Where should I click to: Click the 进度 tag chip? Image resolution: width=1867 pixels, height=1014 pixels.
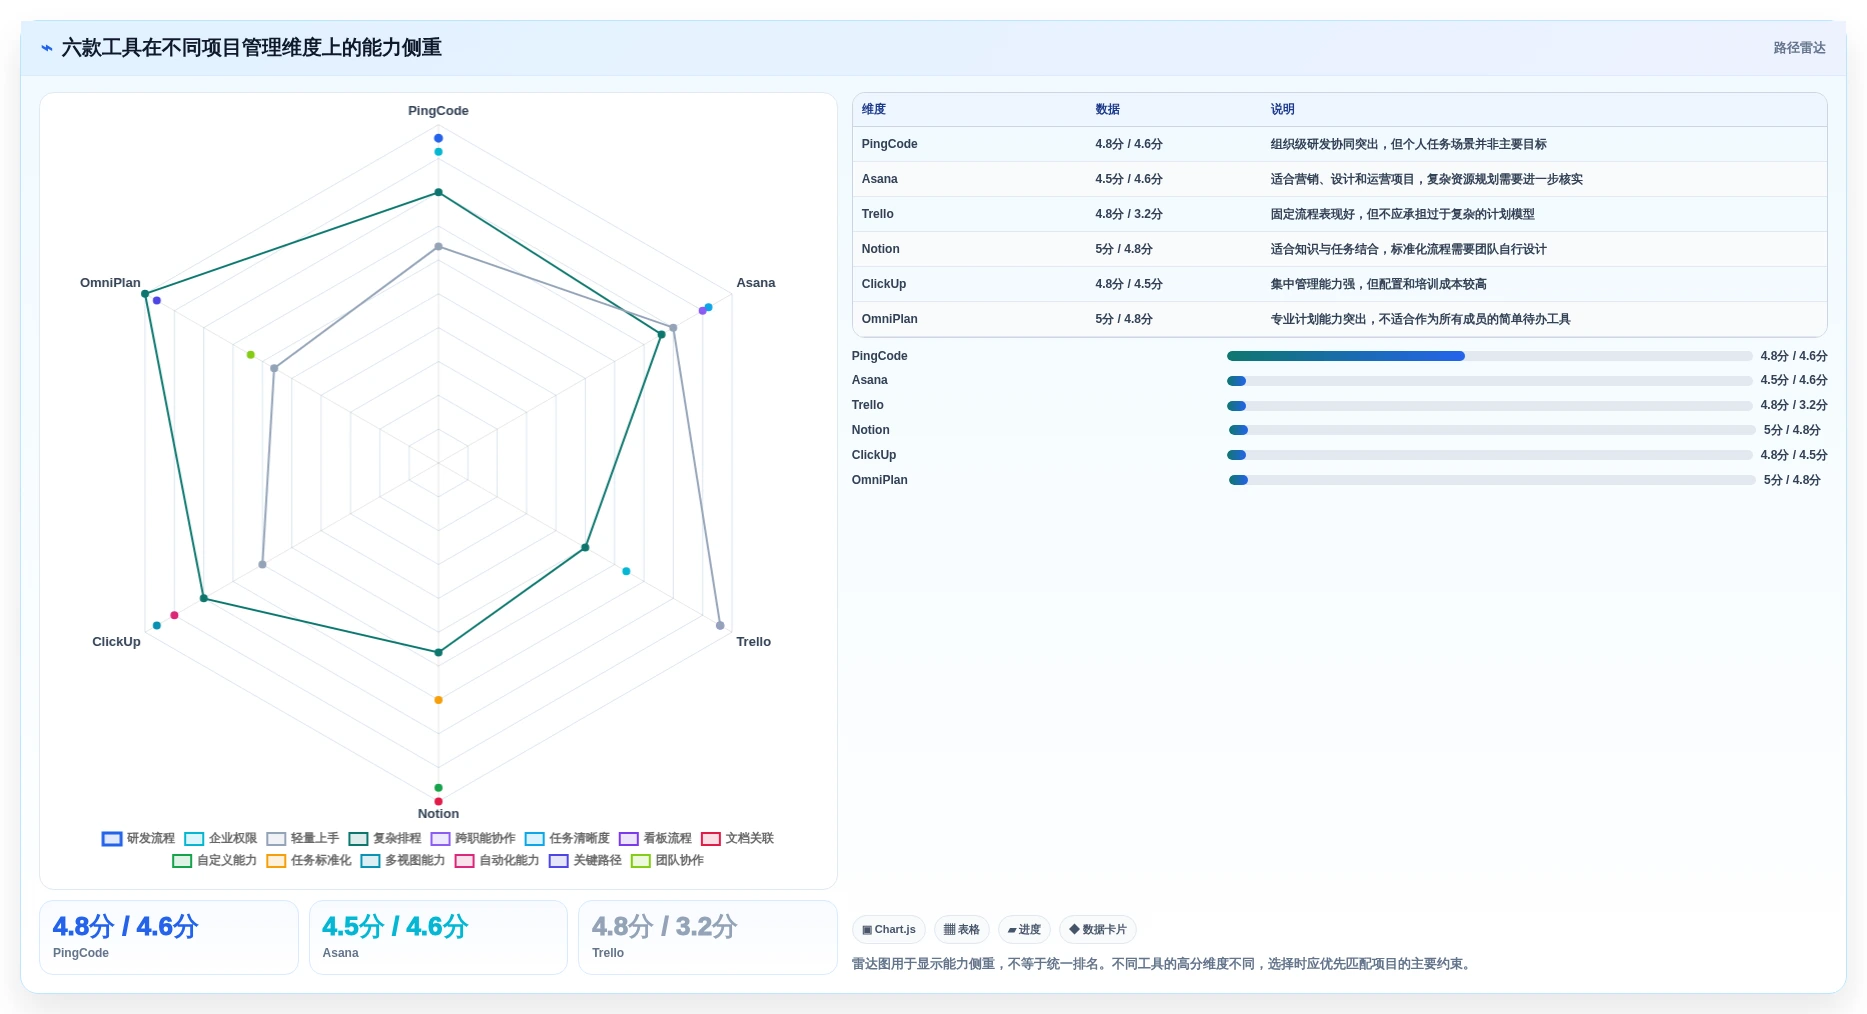tap(1024, 929)
